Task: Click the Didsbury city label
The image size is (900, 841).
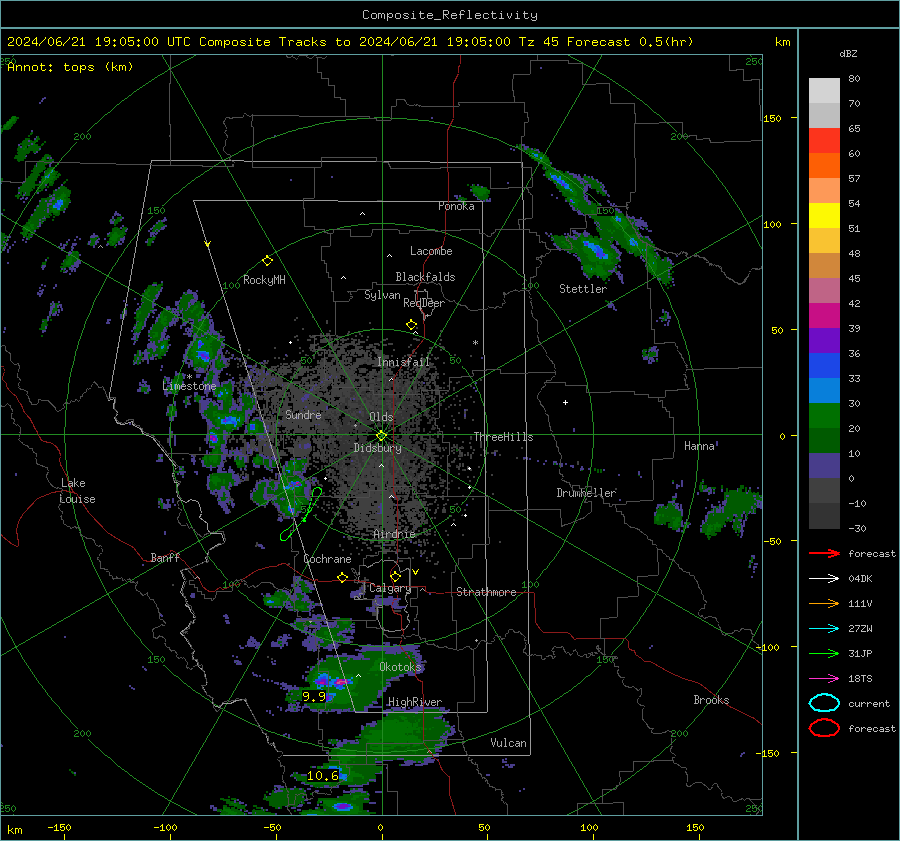Action: (x=377, y=448)
